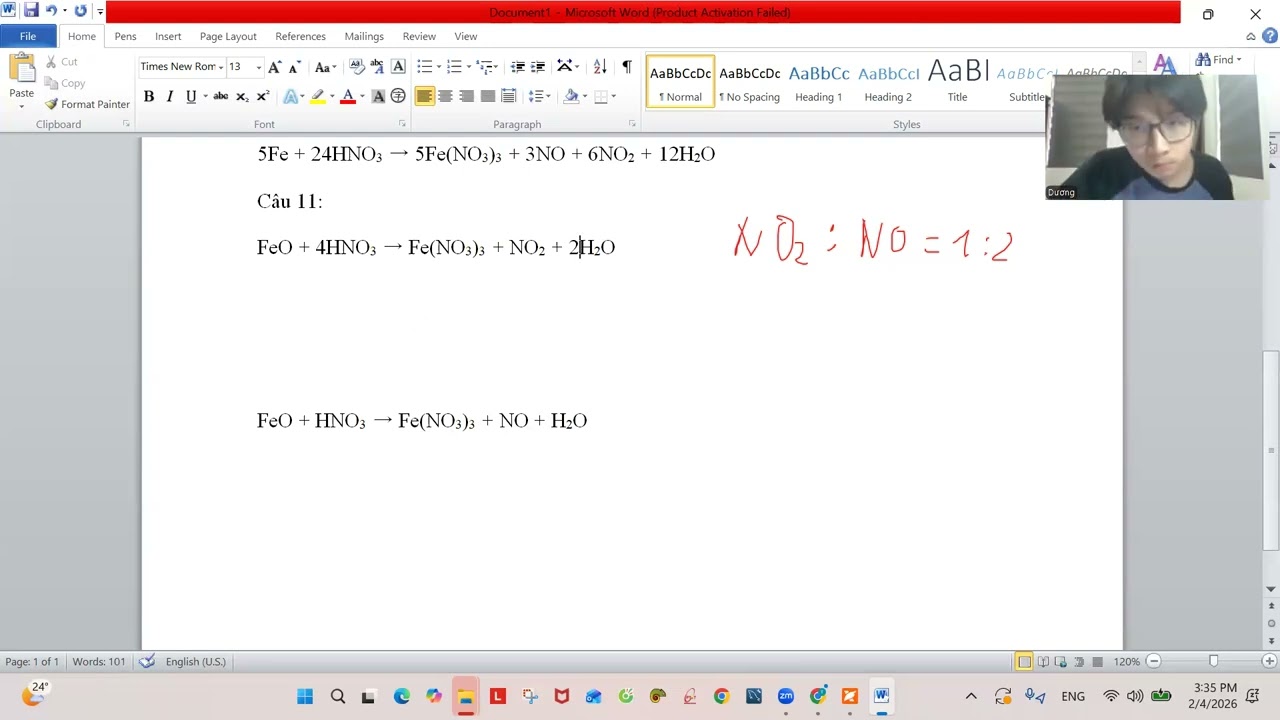Viewport: 1280px width, 720px height.
Task: Click the yellow Text Highlight Color button
Action: [317, 96]
